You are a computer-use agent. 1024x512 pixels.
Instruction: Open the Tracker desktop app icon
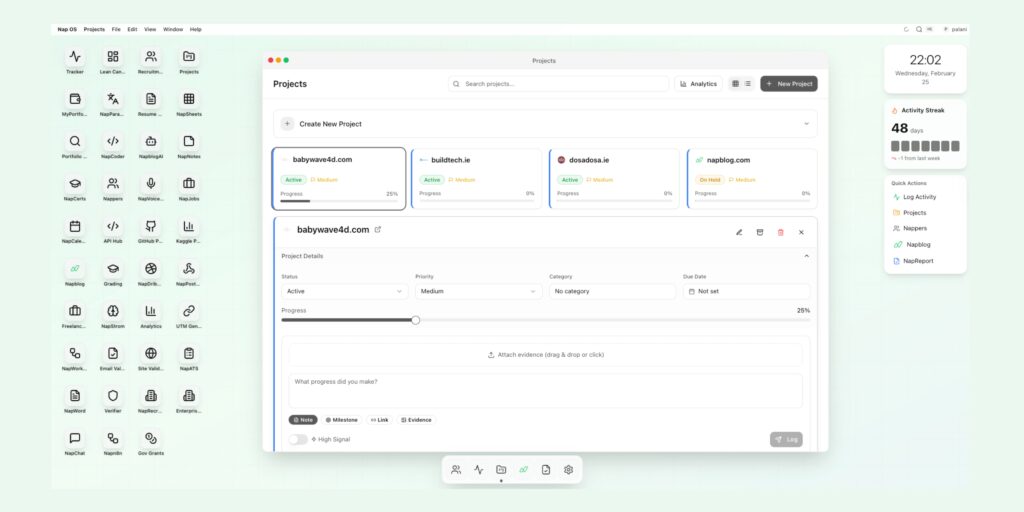[x=75, y=57]
